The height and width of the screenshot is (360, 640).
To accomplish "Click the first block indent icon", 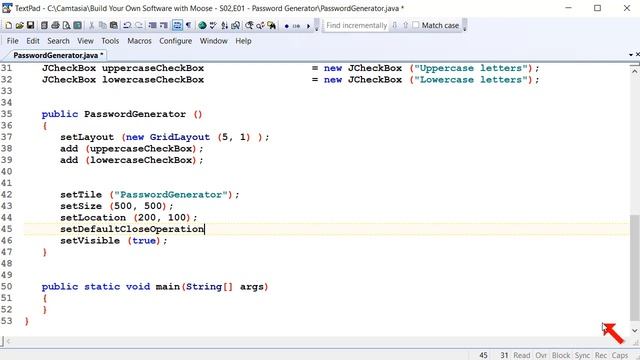I will (152, 25).
